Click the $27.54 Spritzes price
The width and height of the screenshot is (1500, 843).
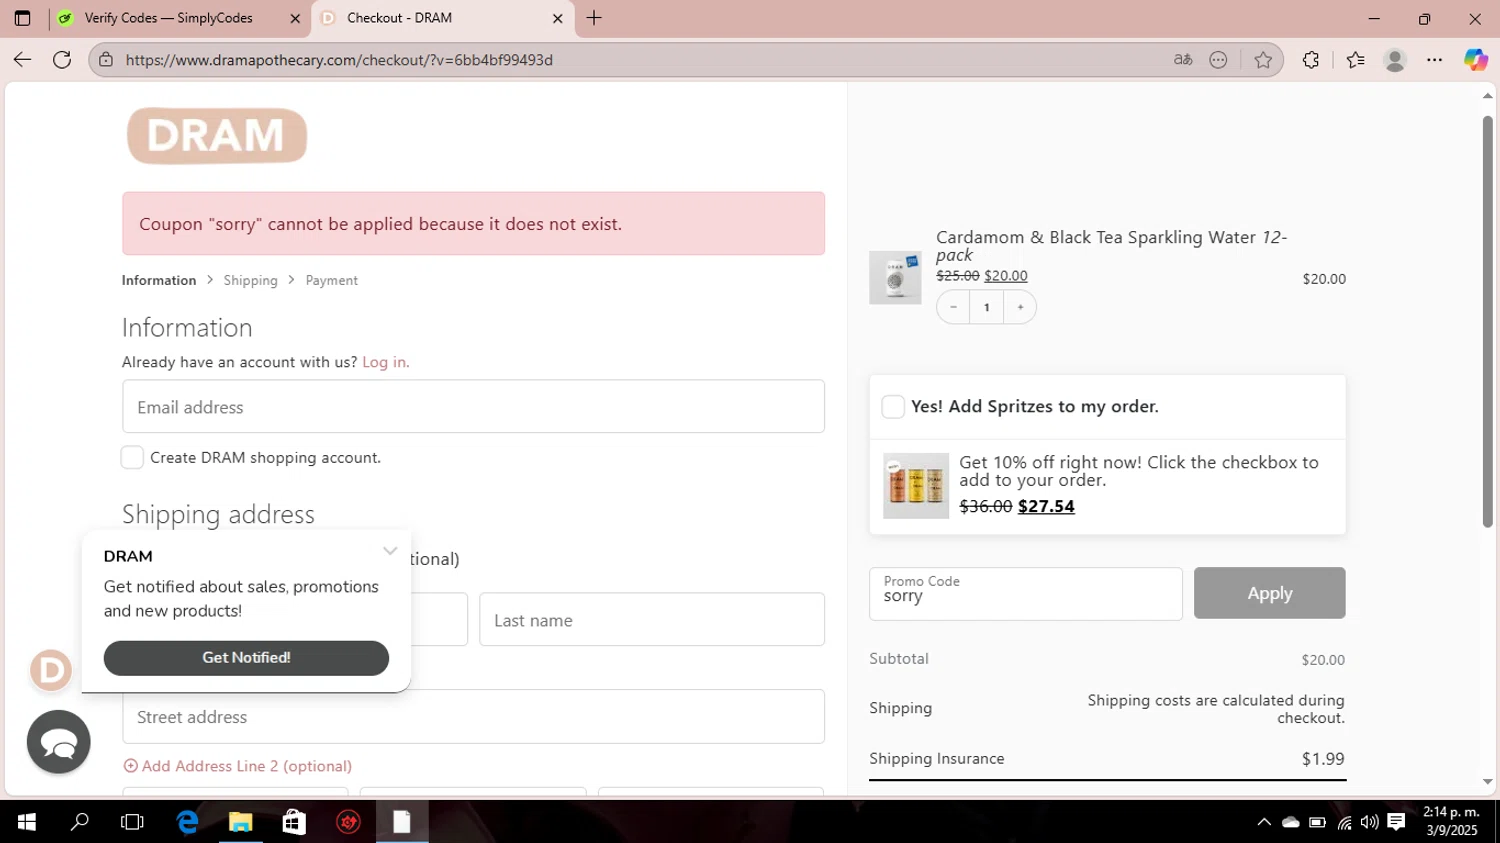tap(1046, 506)
